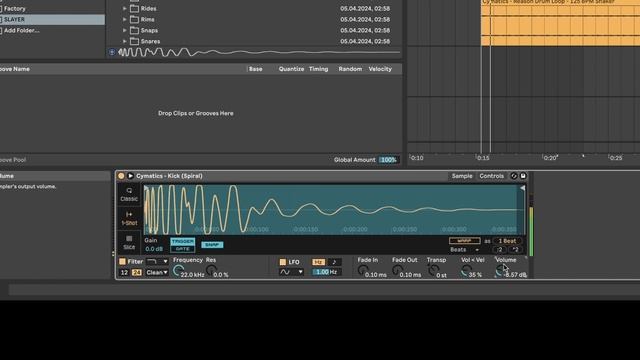The width and height of the screenshot is (640, 360).
Task: Select the Snaps folder icon
Action: 134,30
